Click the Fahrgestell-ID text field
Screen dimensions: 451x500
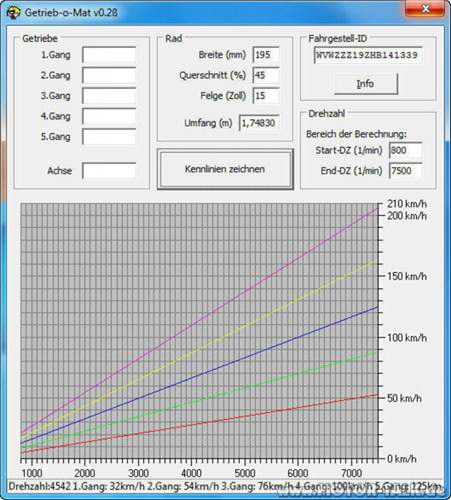(x=368, y=55)
